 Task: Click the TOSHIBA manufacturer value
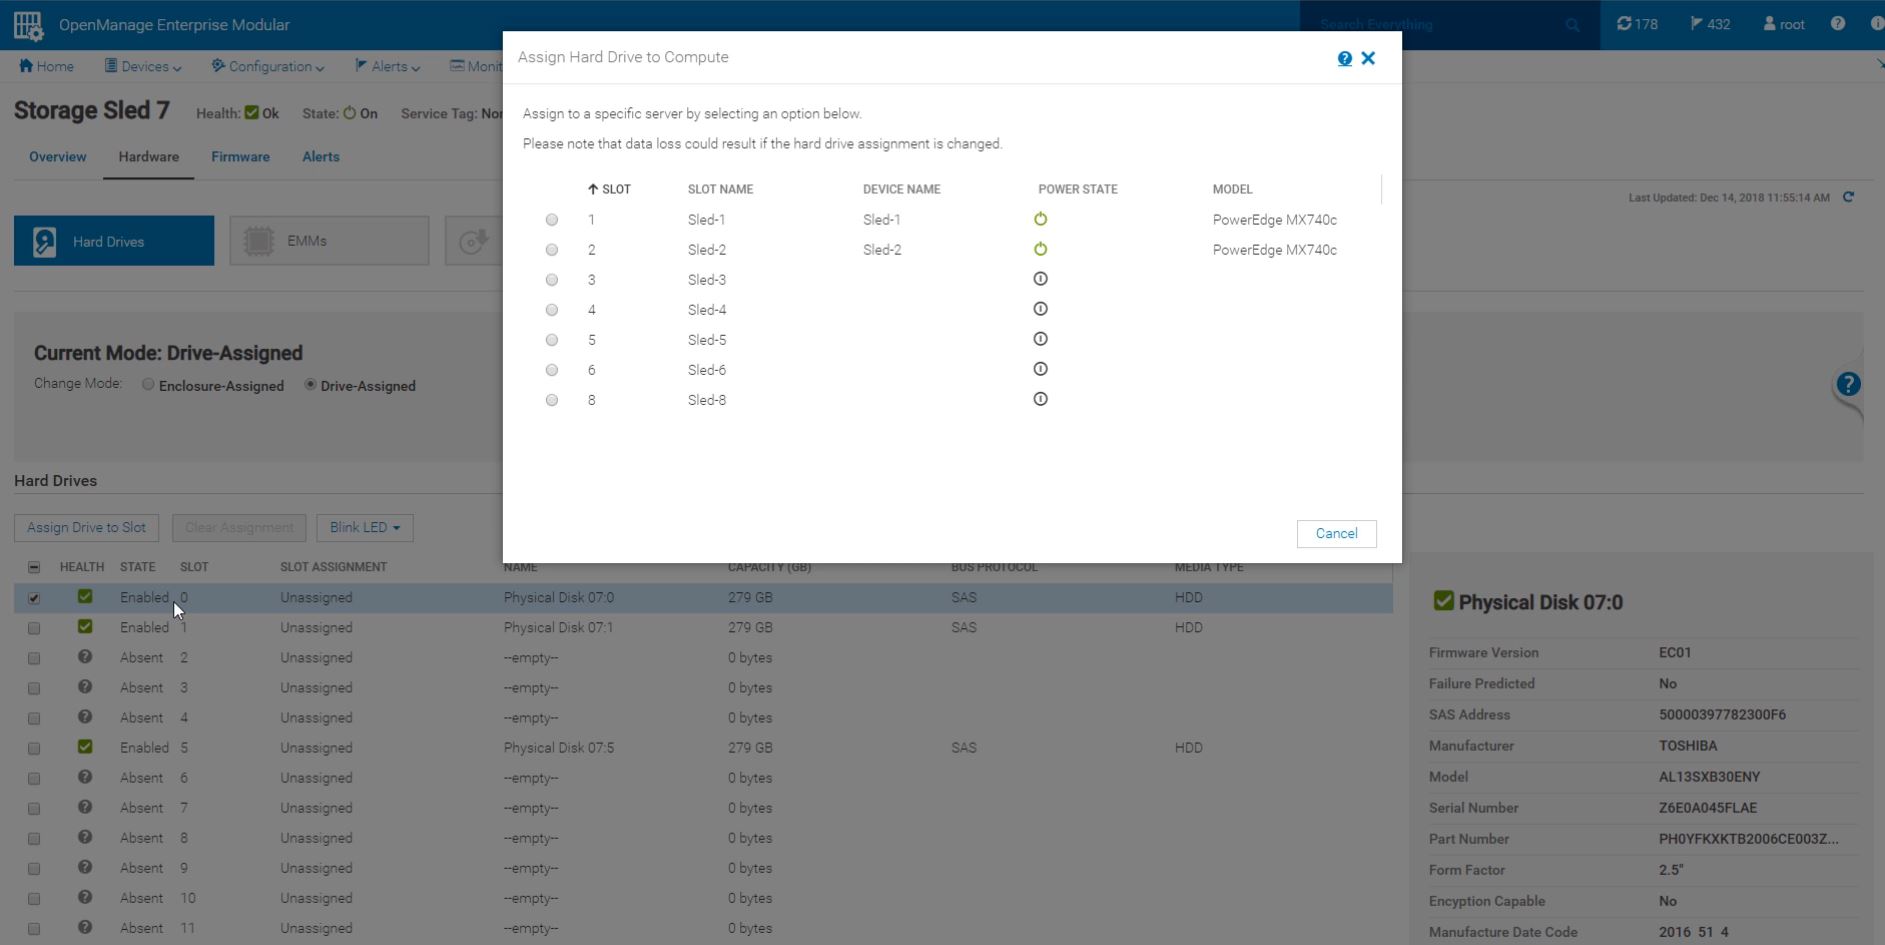tap(1688, 746)
